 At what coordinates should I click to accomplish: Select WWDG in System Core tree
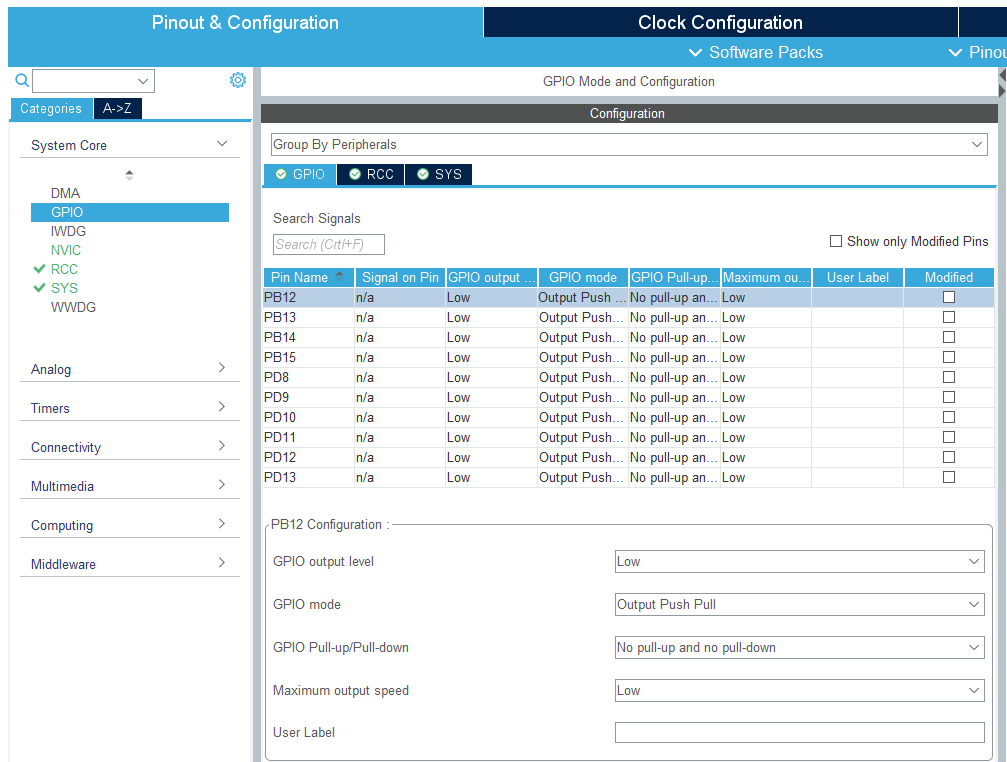pyautogui.click(x=73, y=307)
